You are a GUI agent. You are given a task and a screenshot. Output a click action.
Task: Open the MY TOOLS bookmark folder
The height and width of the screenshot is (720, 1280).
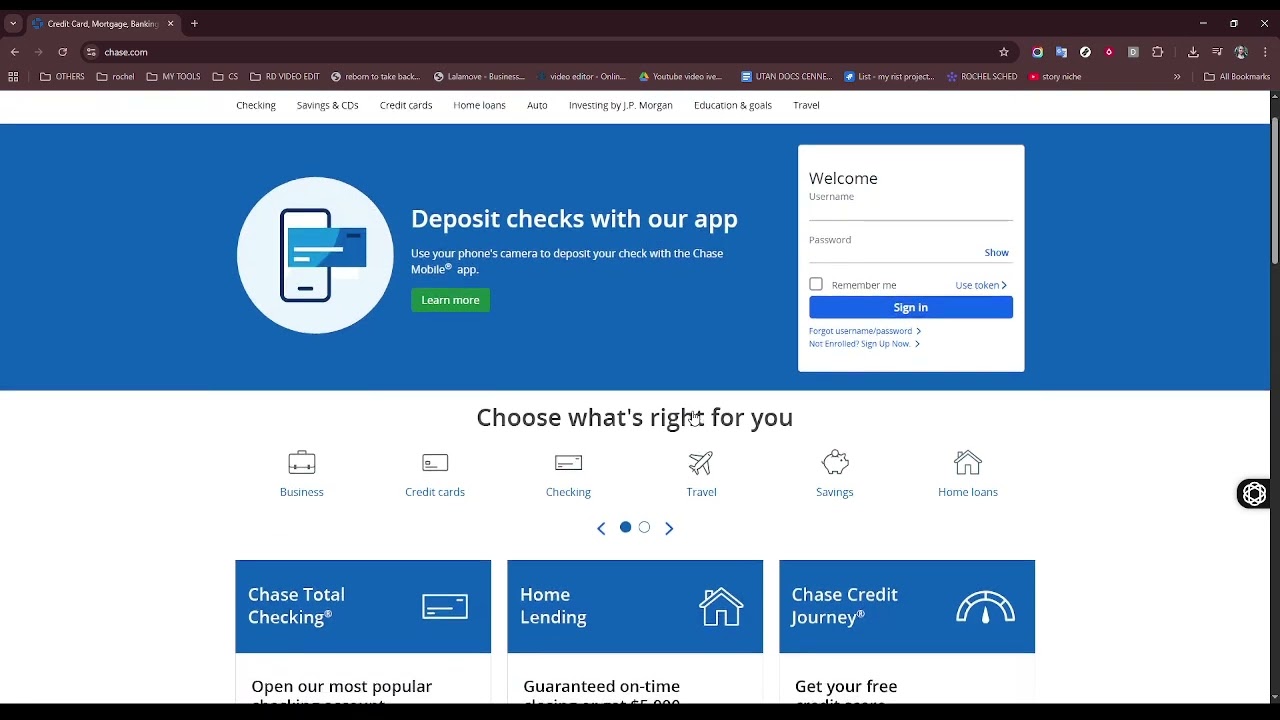pos(173,77)
